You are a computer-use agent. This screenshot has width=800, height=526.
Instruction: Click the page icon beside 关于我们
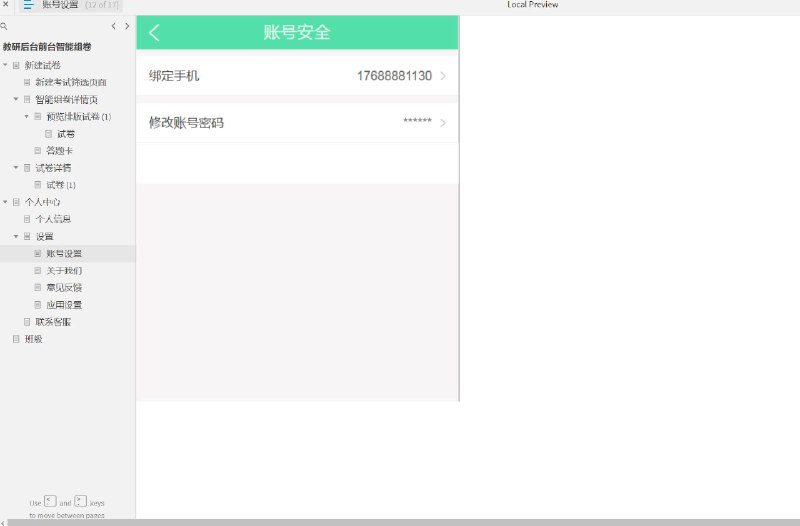coord(38,270)
